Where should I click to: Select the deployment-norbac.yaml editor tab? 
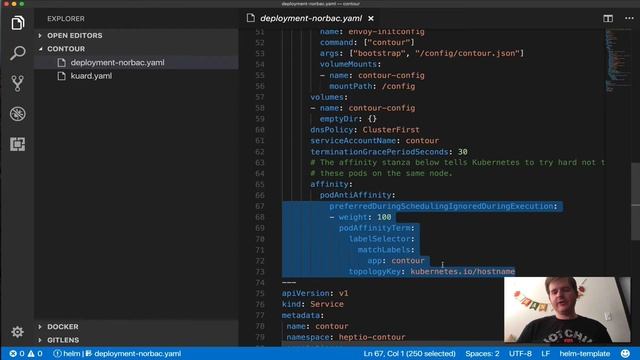(310, 18)
